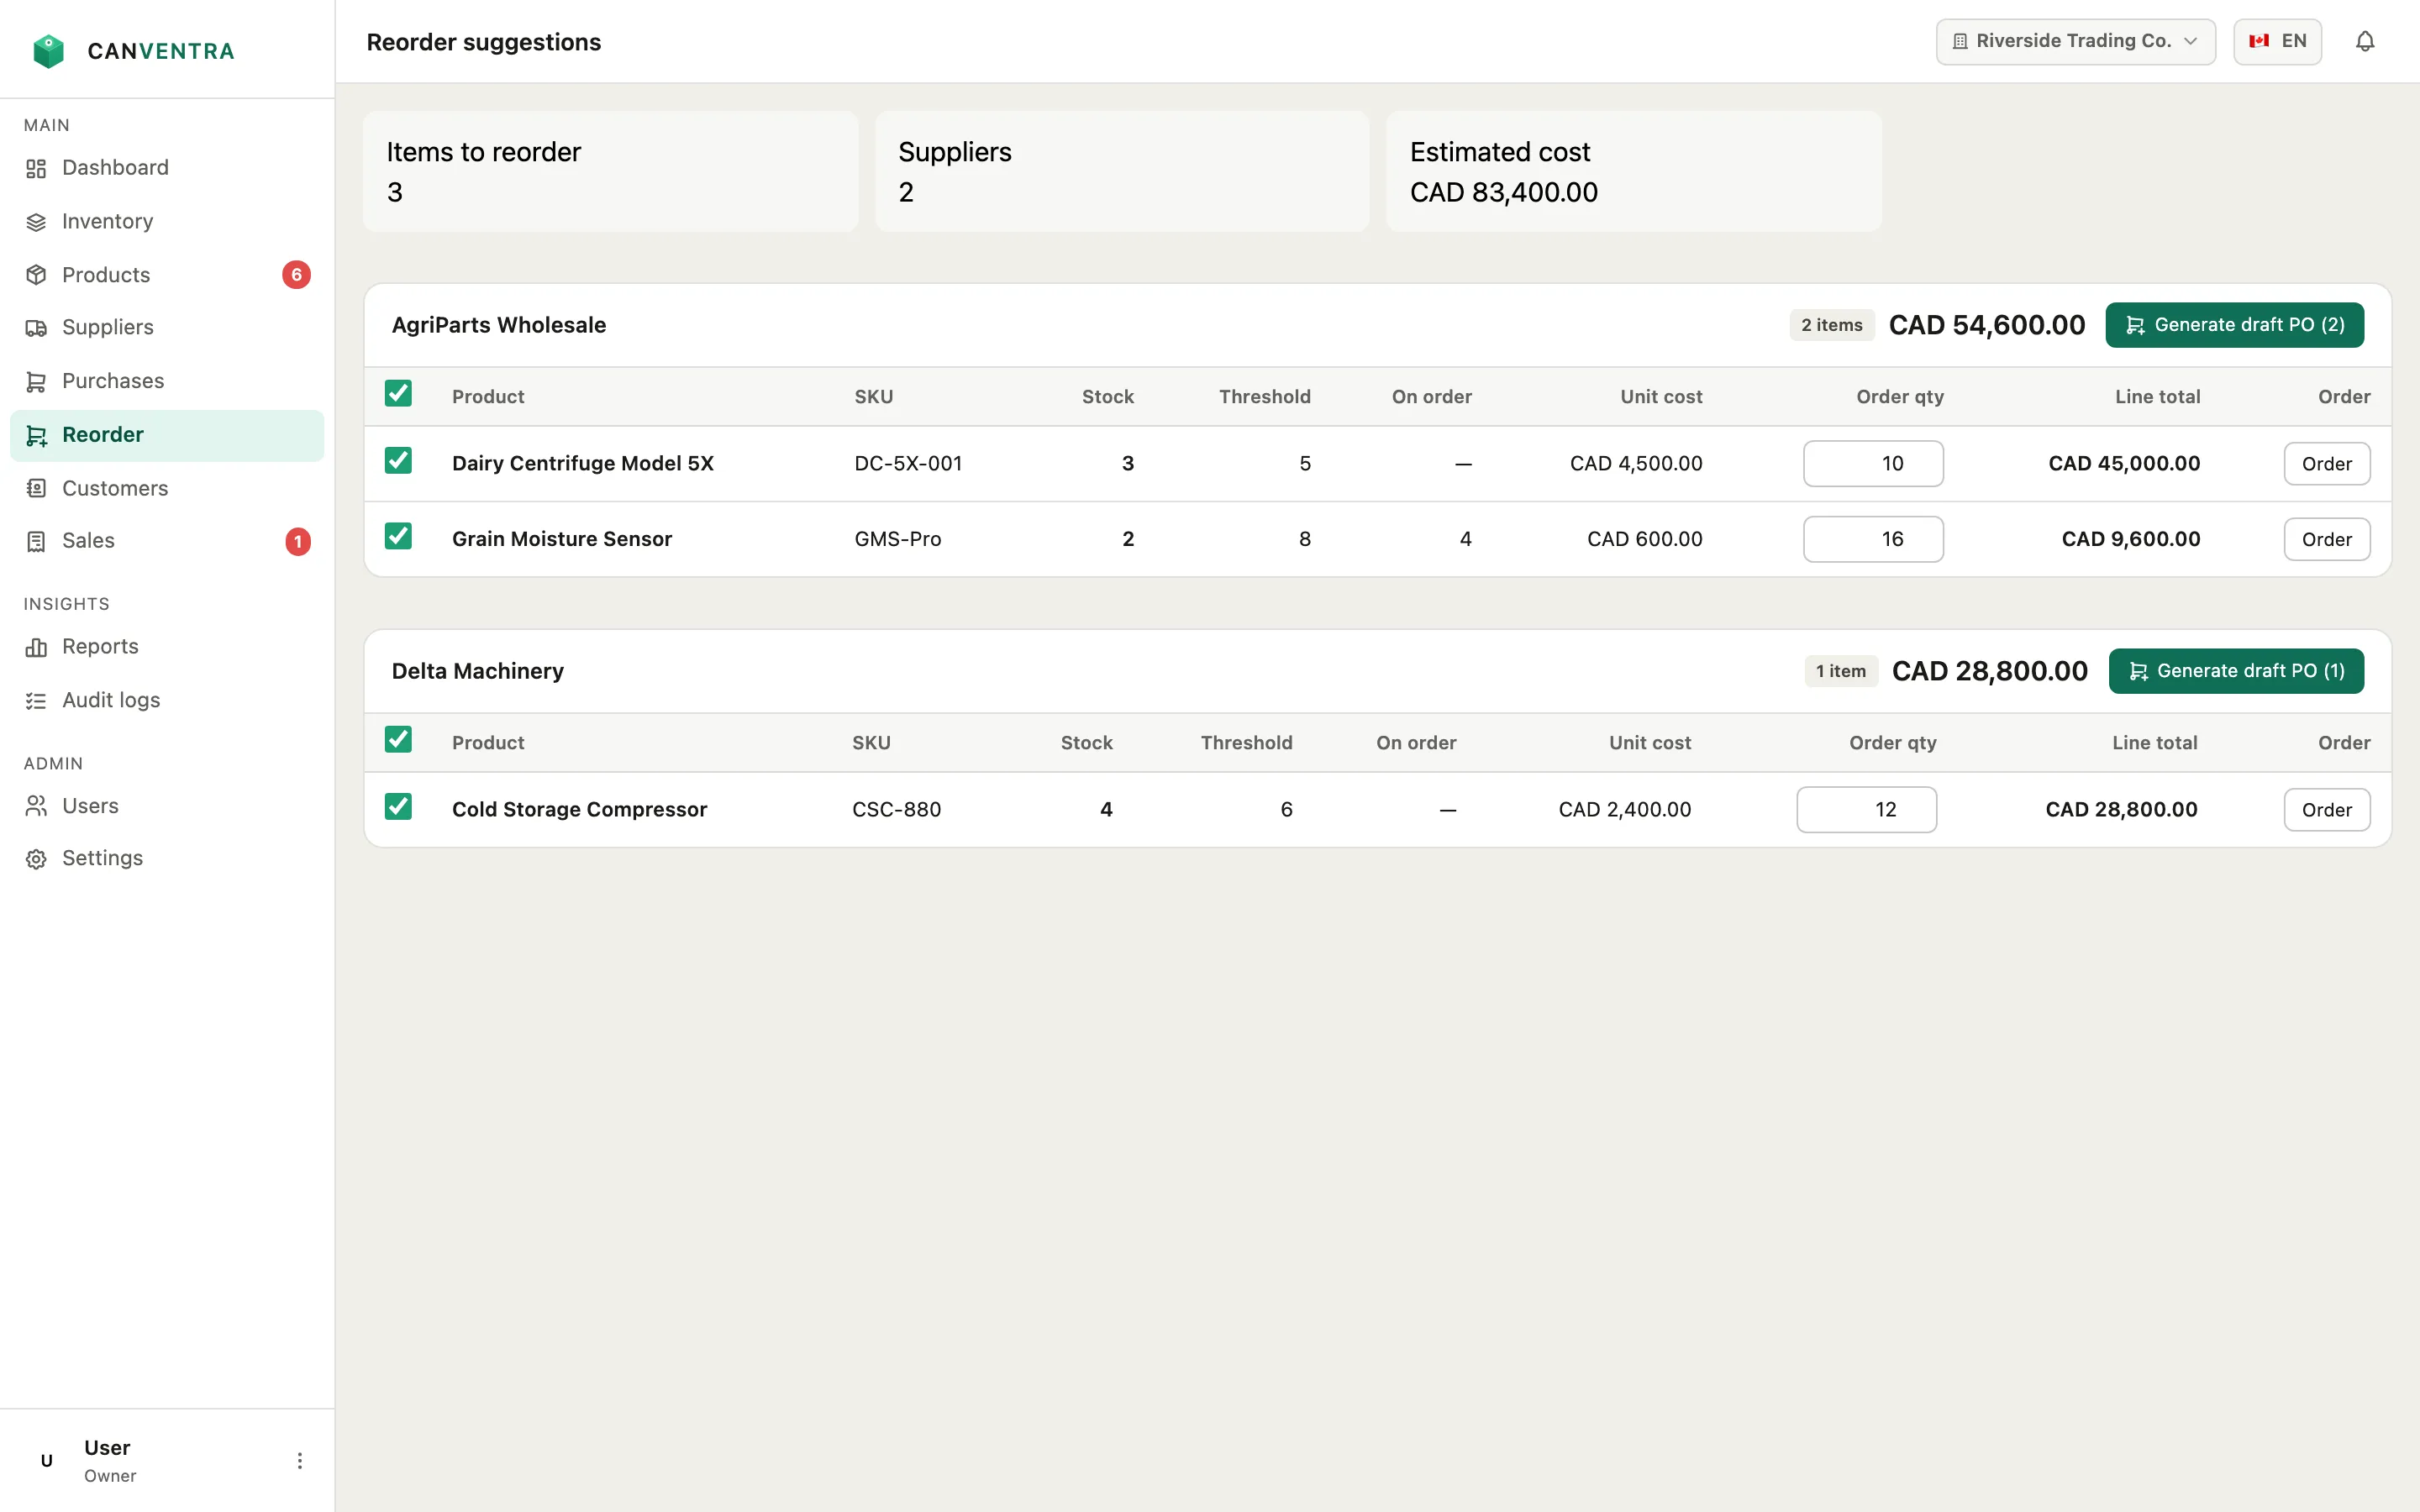Screen dimensions: 2420x1512
Task: Open the Users menu item
Action: coord(167,806)
